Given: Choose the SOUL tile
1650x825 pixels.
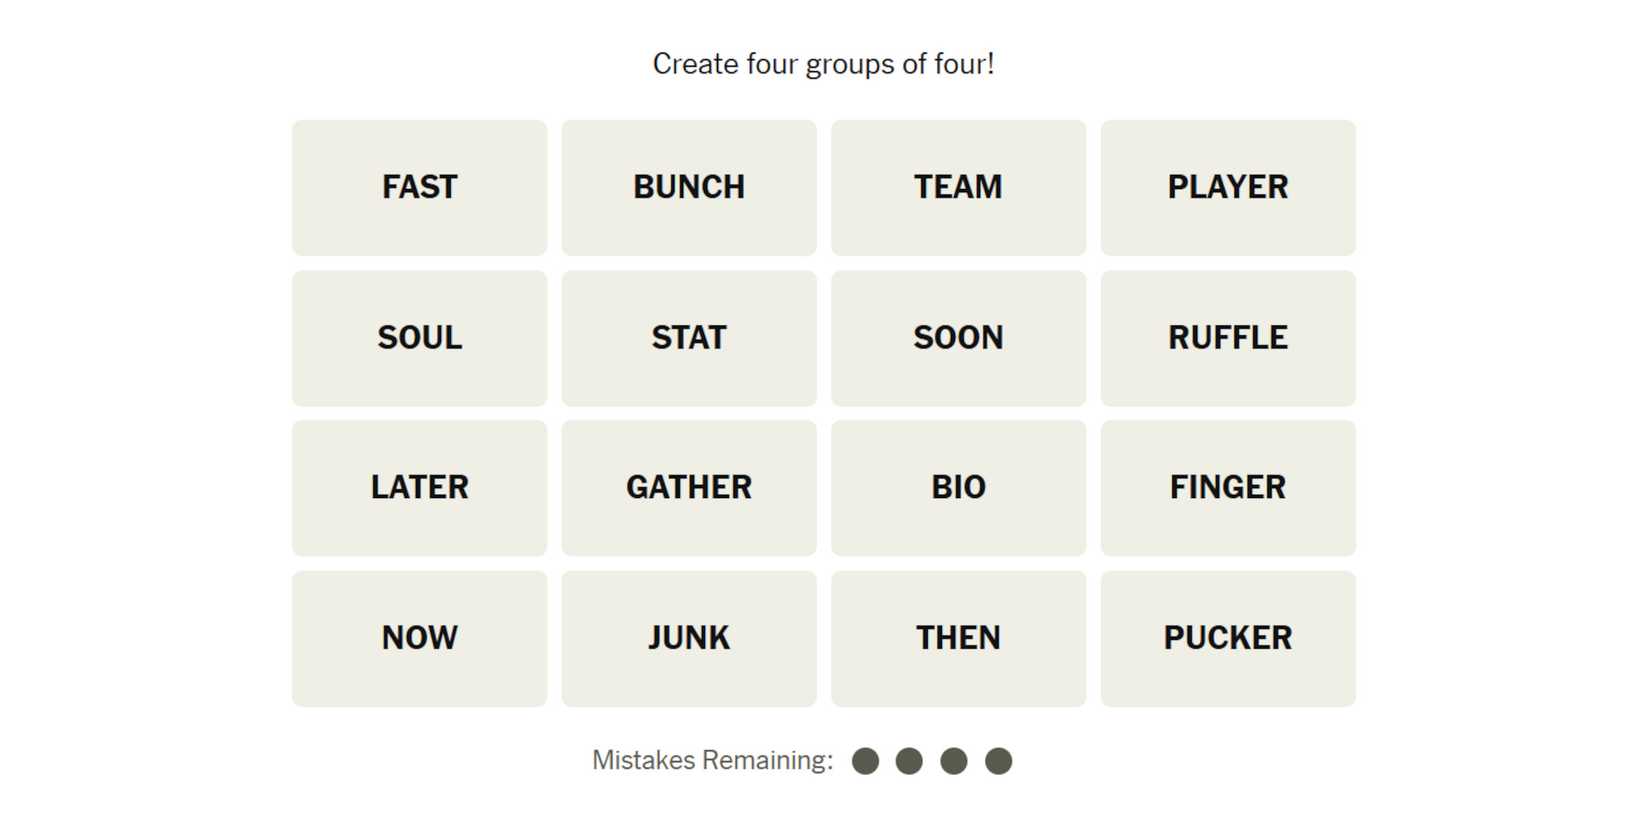Looking at the screenshot, I should (x=419, y=338).
